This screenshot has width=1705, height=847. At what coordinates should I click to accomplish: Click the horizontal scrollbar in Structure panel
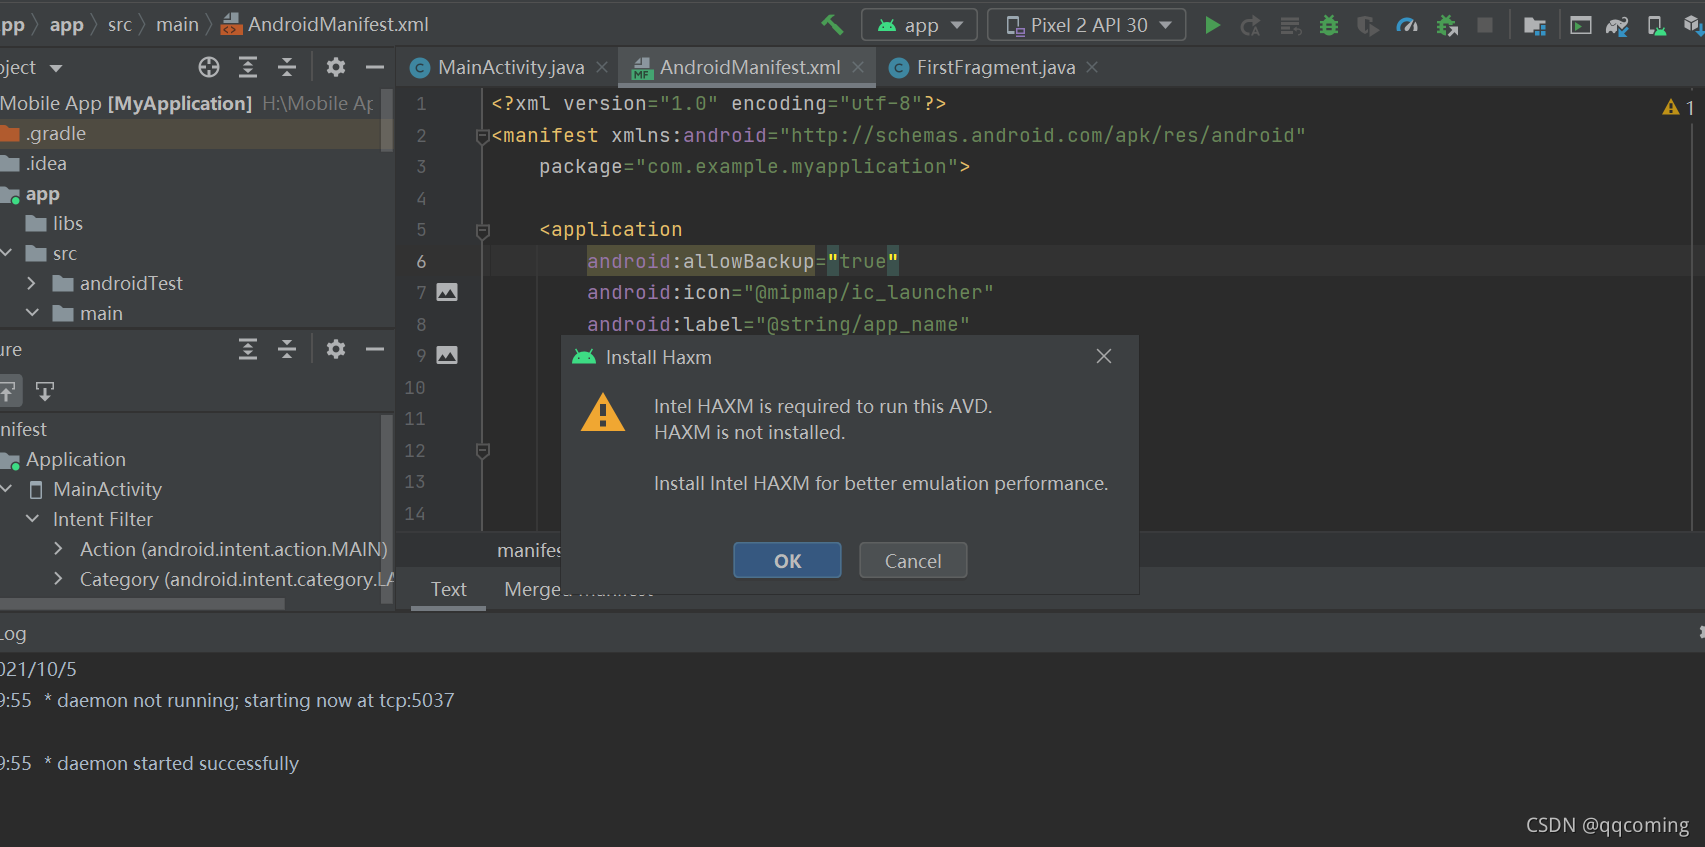tap(142, 604)
